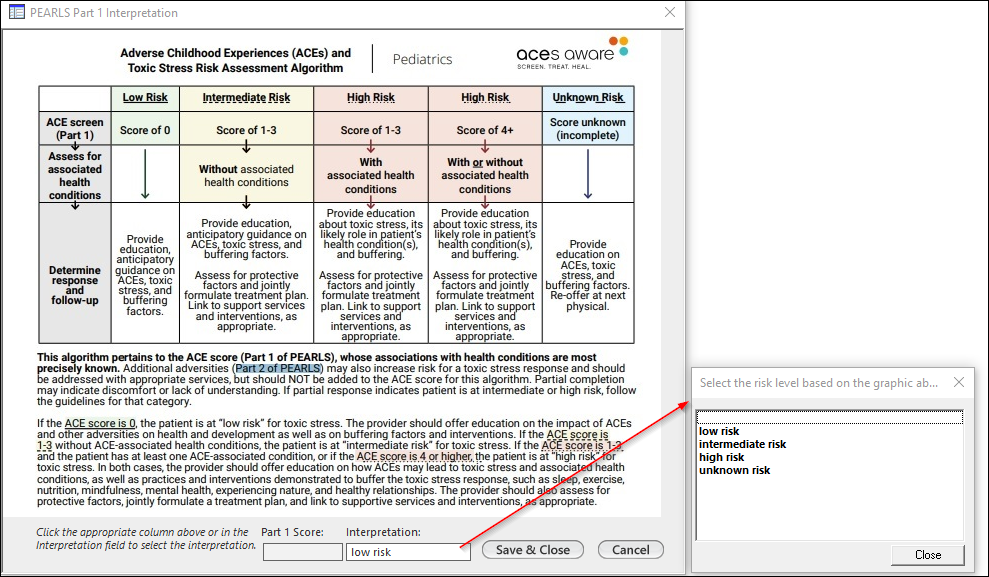Choose 'high risk' in the risk list
Image resolution: width=989 pixels, height=577 pixels.
tap(722, 457)
